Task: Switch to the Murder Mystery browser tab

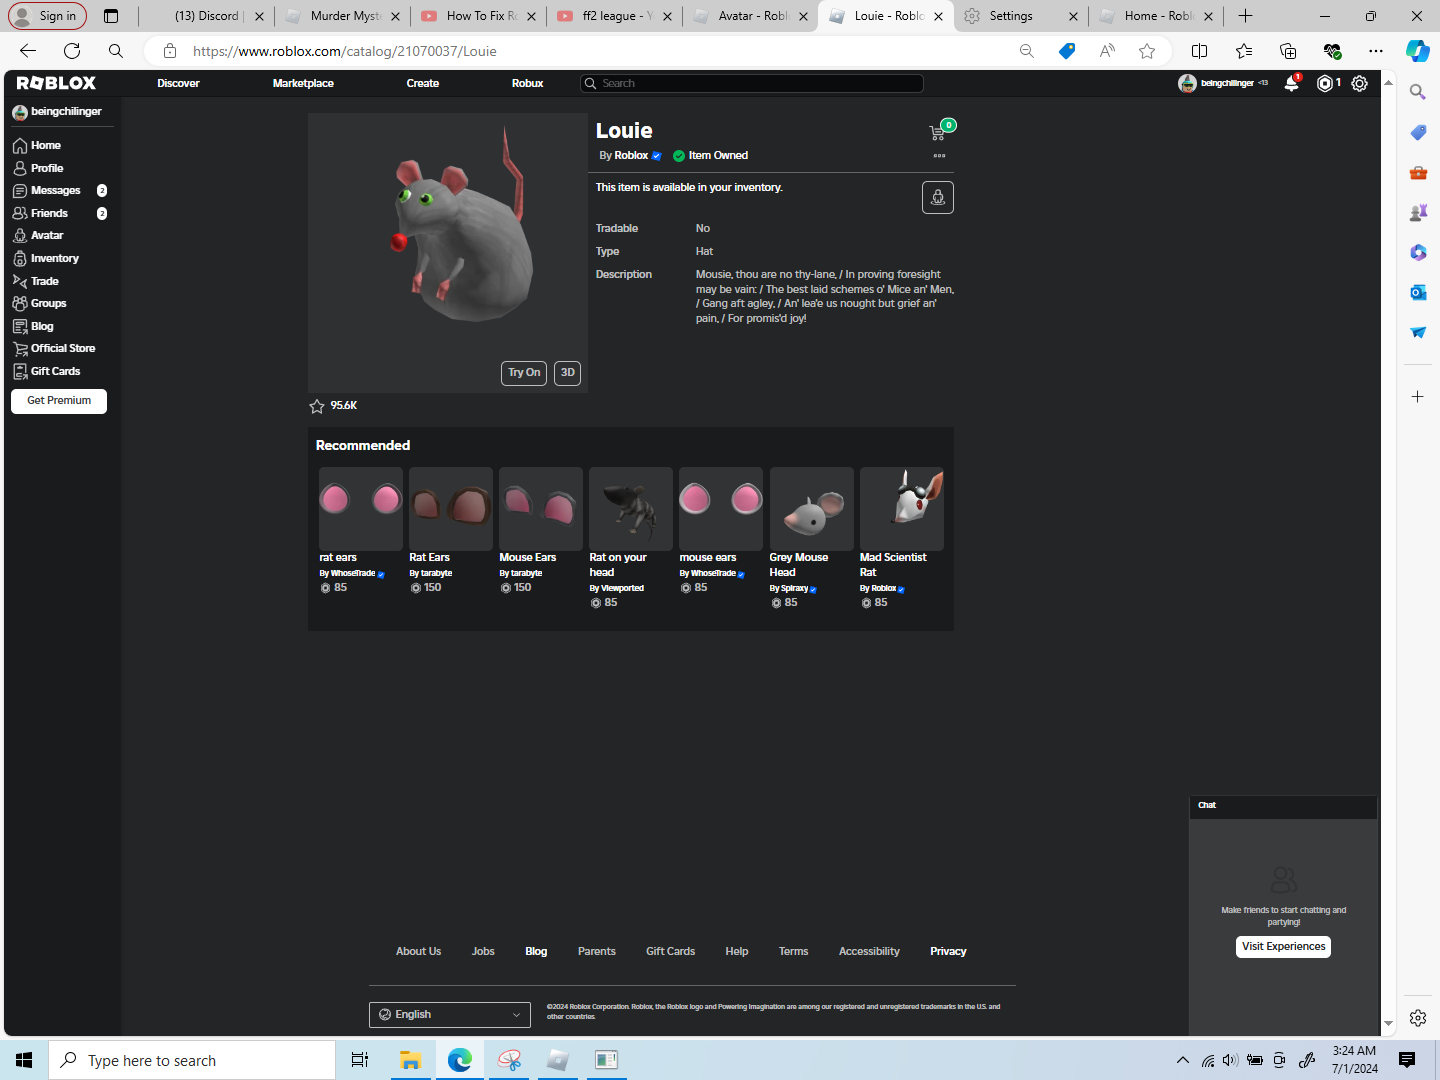Action: (343, 16)
